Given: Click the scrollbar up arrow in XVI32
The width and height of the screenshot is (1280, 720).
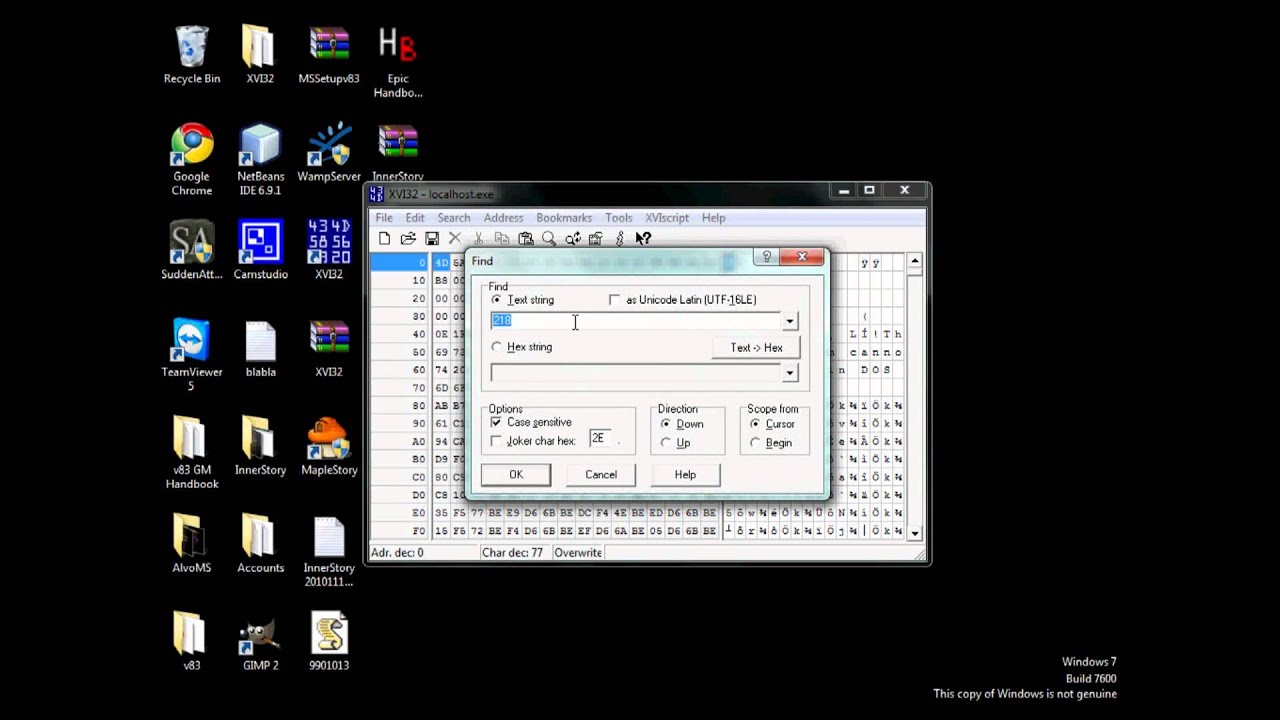Looking at the screenshot, I should 915,262.
